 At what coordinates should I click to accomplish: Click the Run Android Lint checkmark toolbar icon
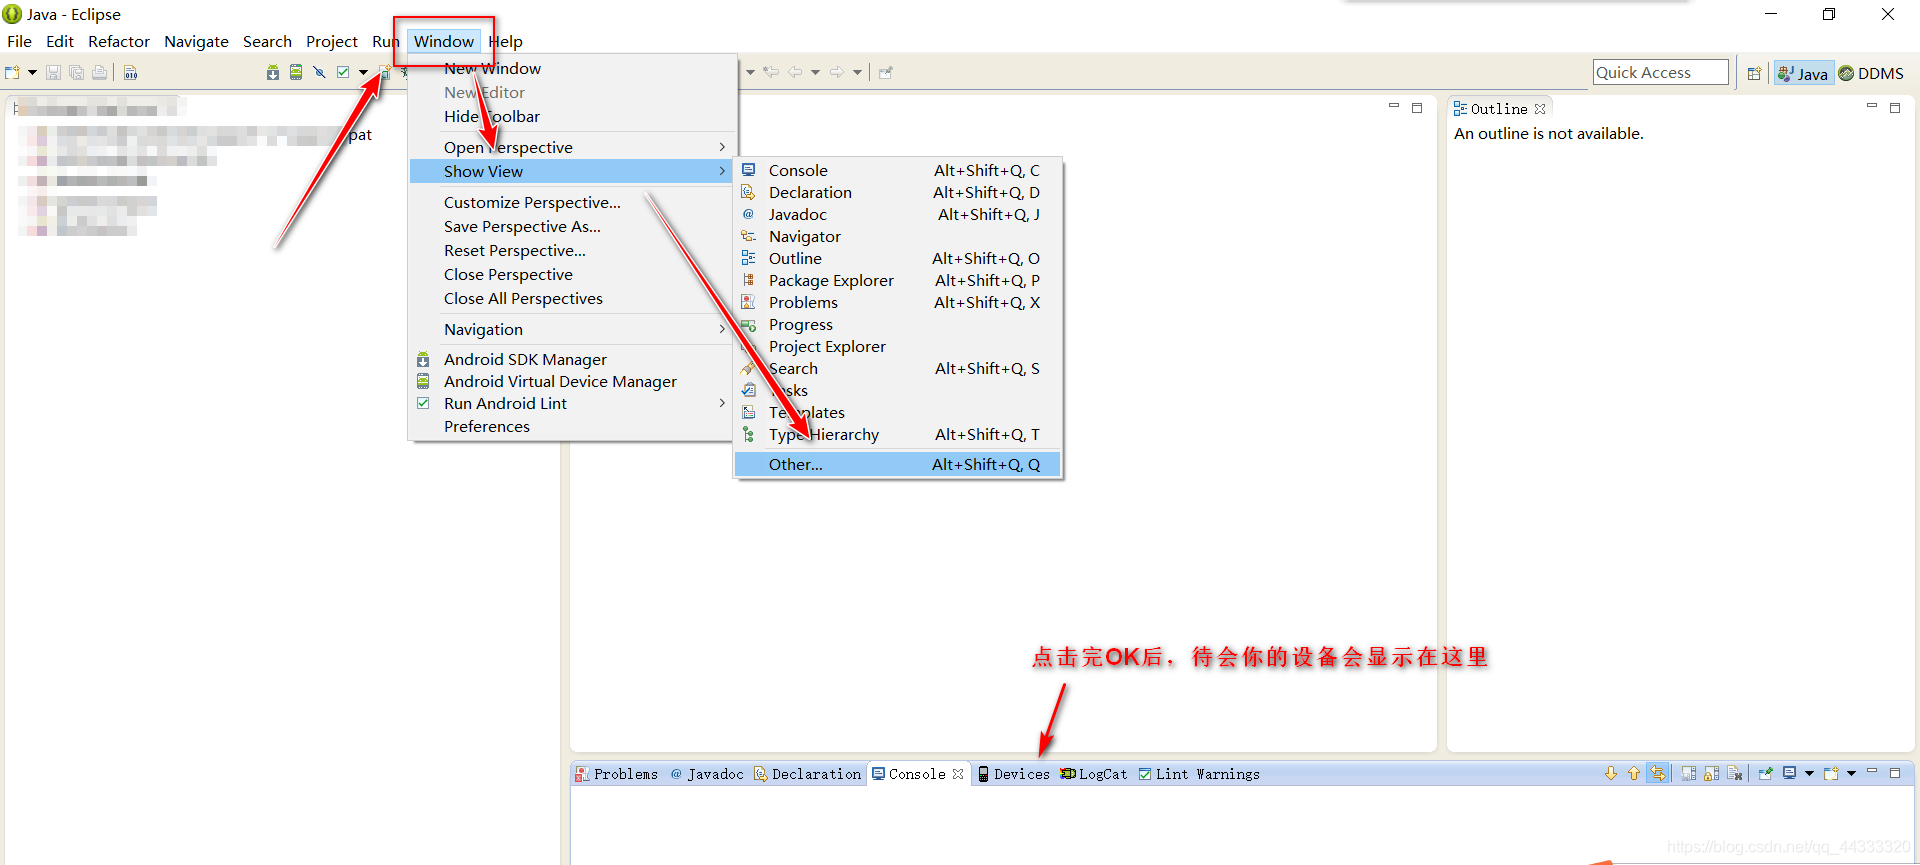point(343,72)
